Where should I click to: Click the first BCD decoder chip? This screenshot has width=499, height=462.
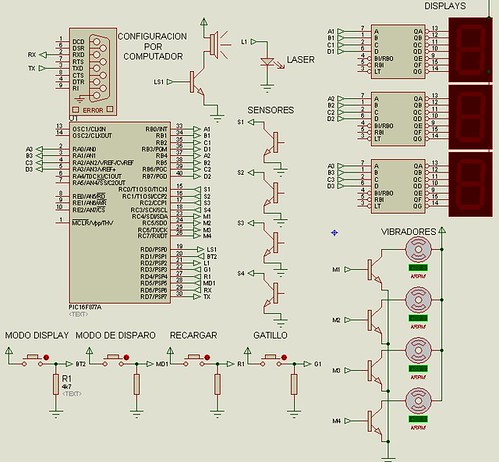[398, 51]
